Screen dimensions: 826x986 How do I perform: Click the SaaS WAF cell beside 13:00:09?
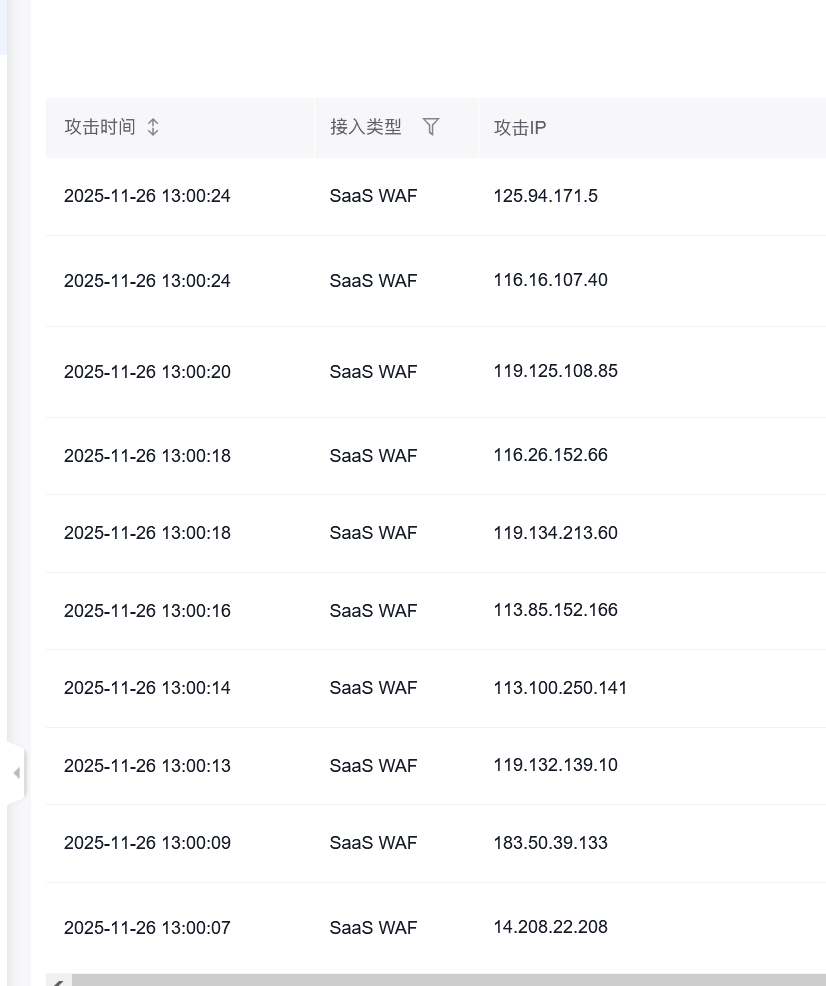pyautogui.click(x=373, y=843)
